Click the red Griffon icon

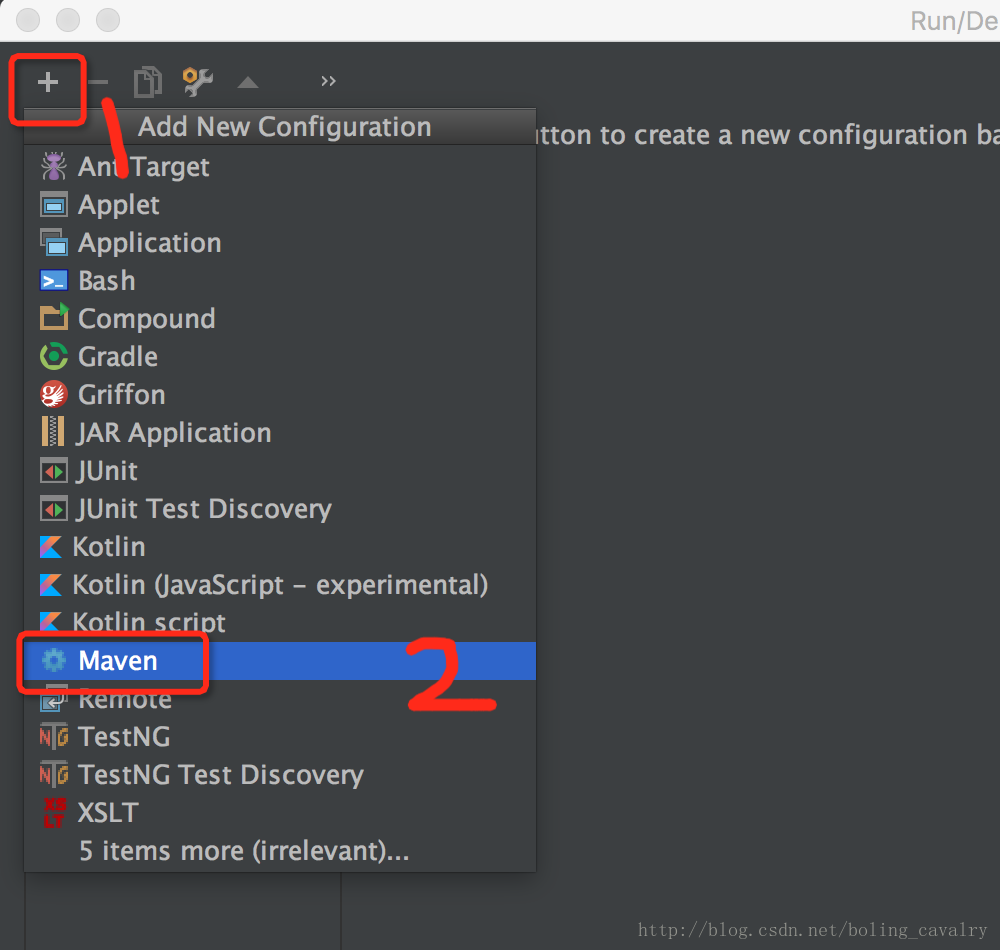(x=54, y=395)
